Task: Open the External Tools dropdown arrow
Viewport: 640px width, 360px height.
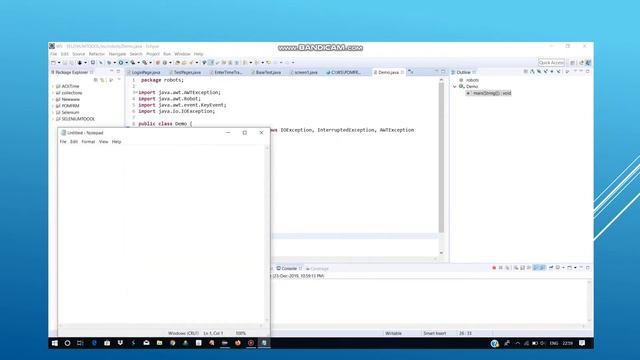Action: click(151, 62)
